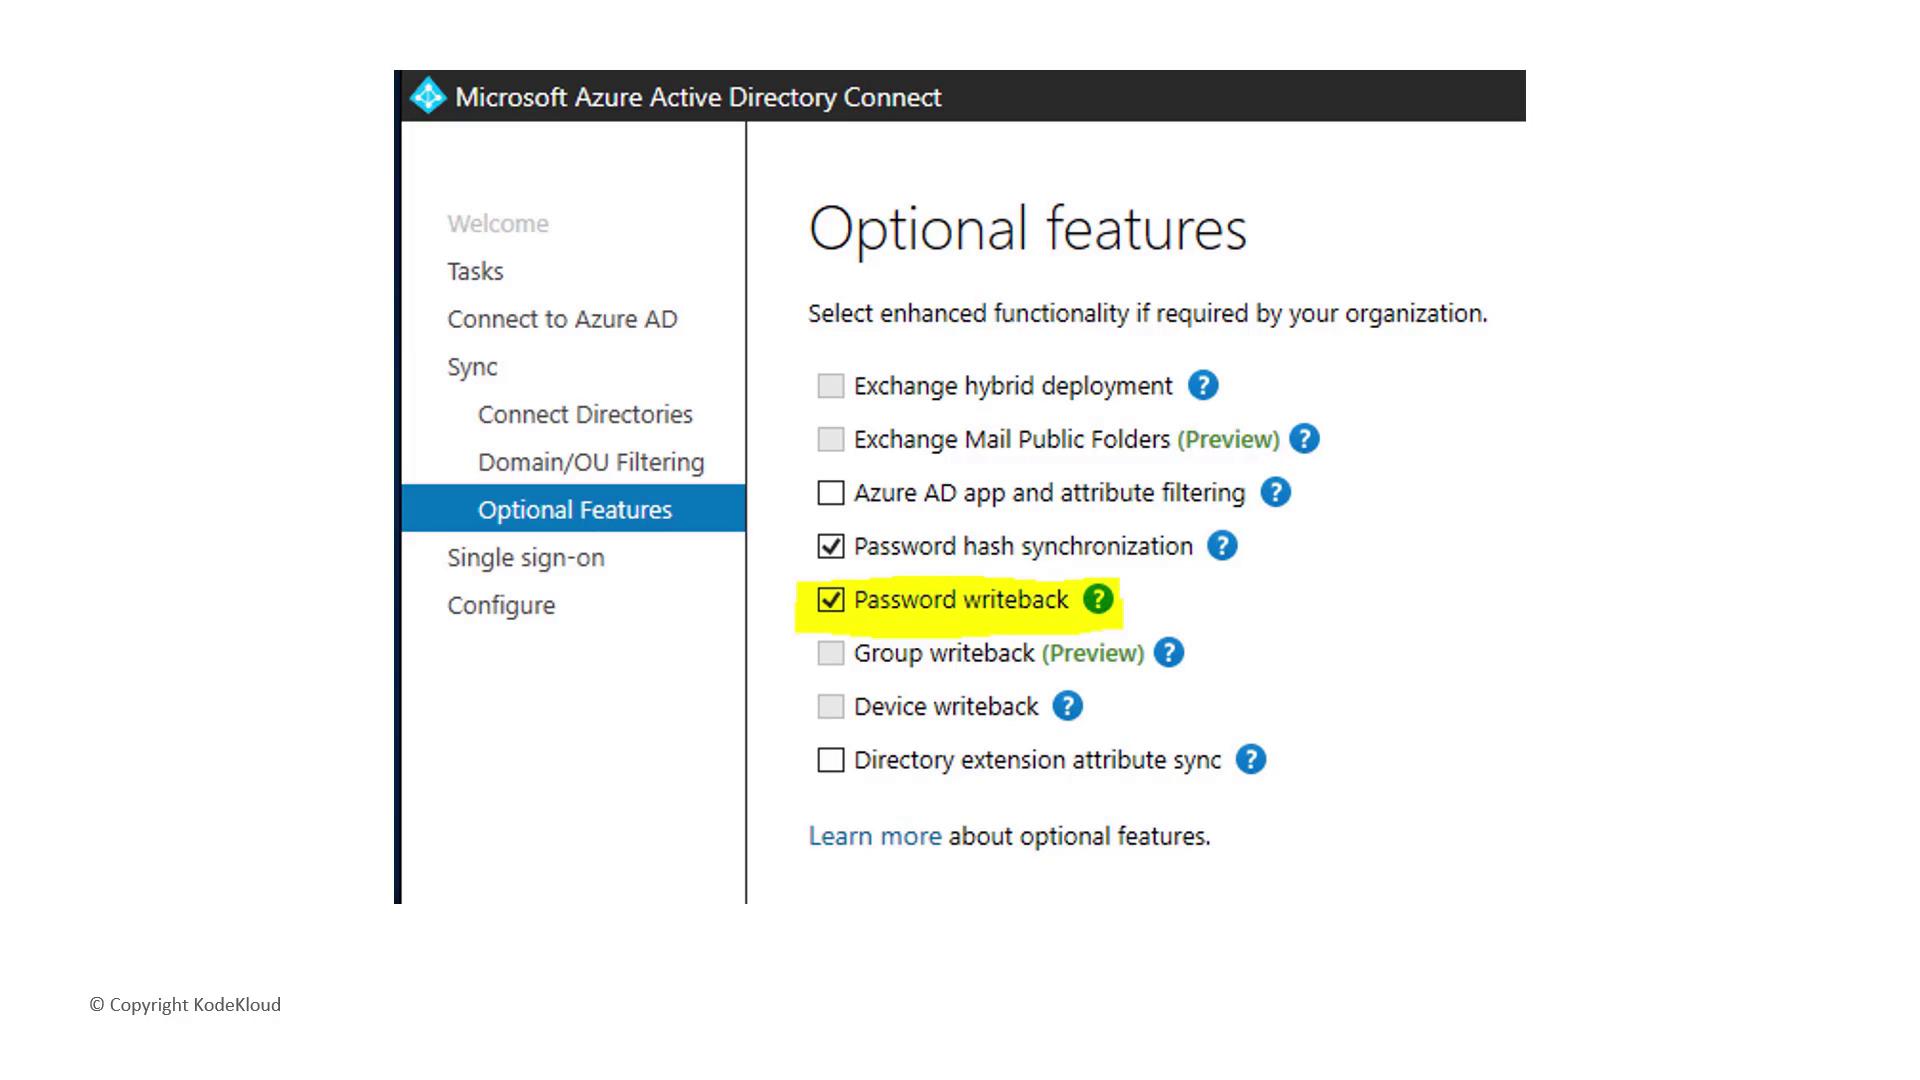The image size is (1920, 1080).
Task: Open the Connect to Azure AD step
Action: tap(562, 319)
